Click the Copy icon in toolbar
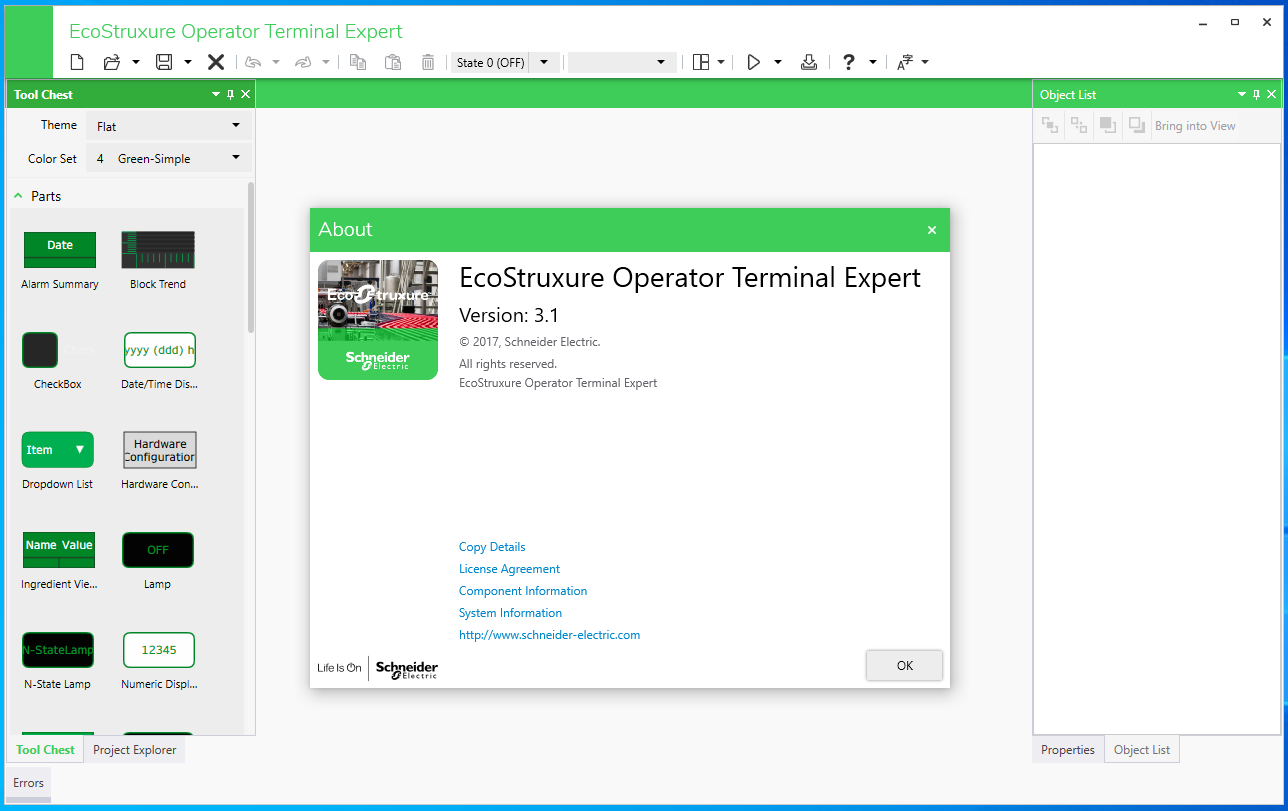The height and width of the screenshot is (811, 1288). point(358,62)
